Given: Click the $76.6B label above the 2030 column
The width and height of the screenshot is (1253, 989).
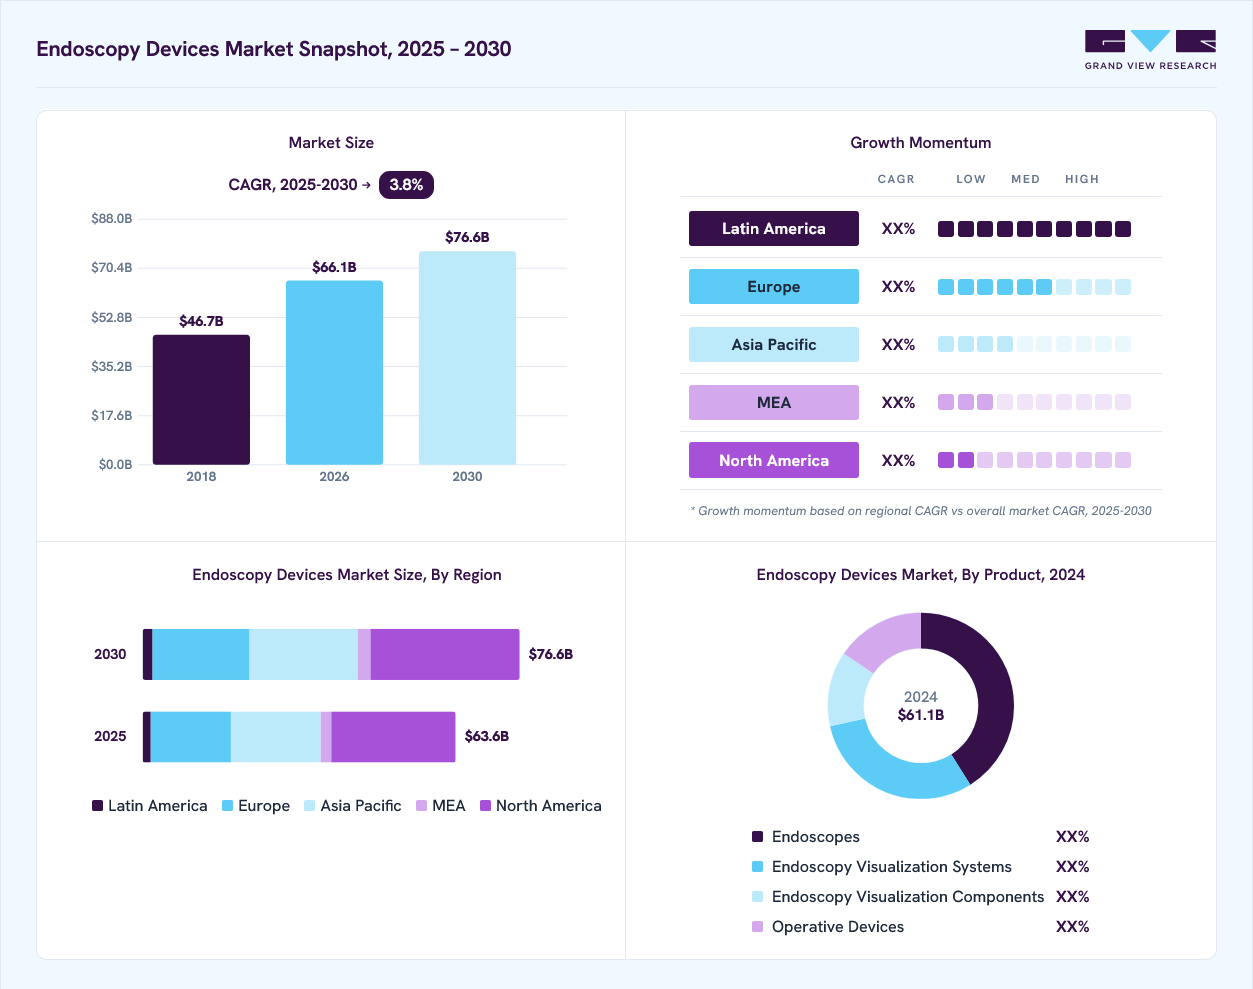Looking at the screenshot, I should point(467,237).
